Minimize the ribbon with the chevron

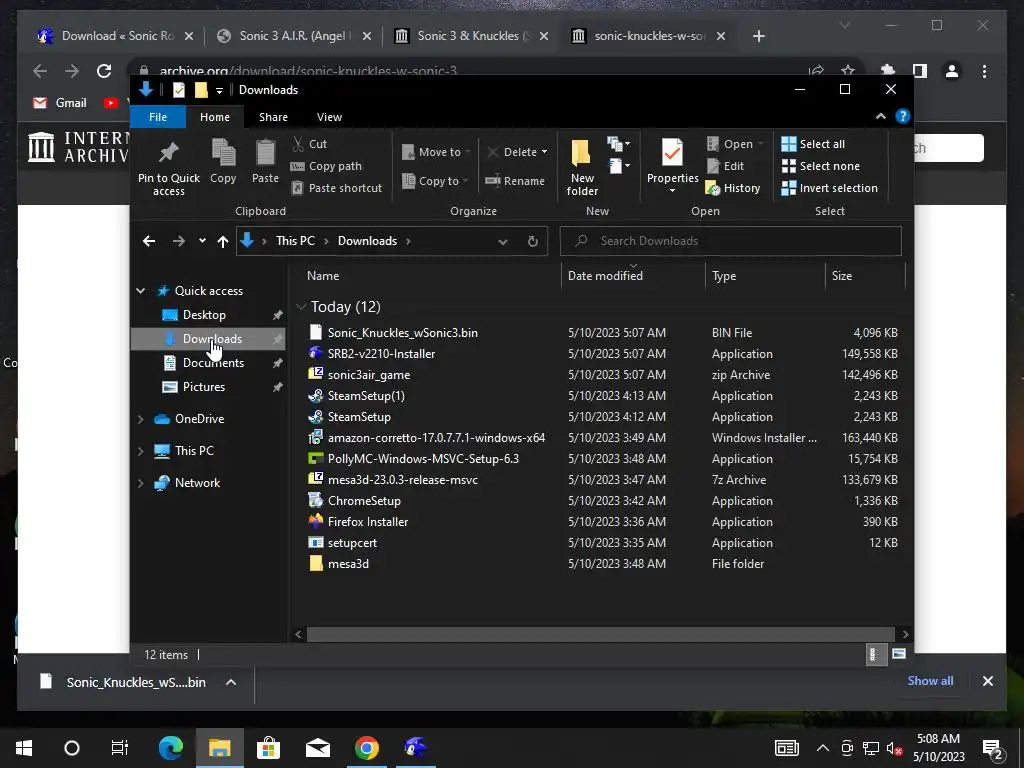pyautogui.click(x=880, y=116)
